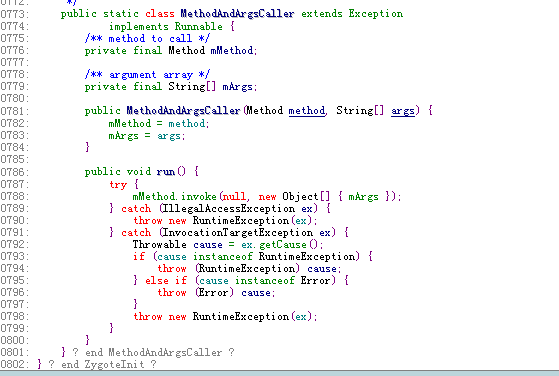Select the getCause call

(283, 244)
